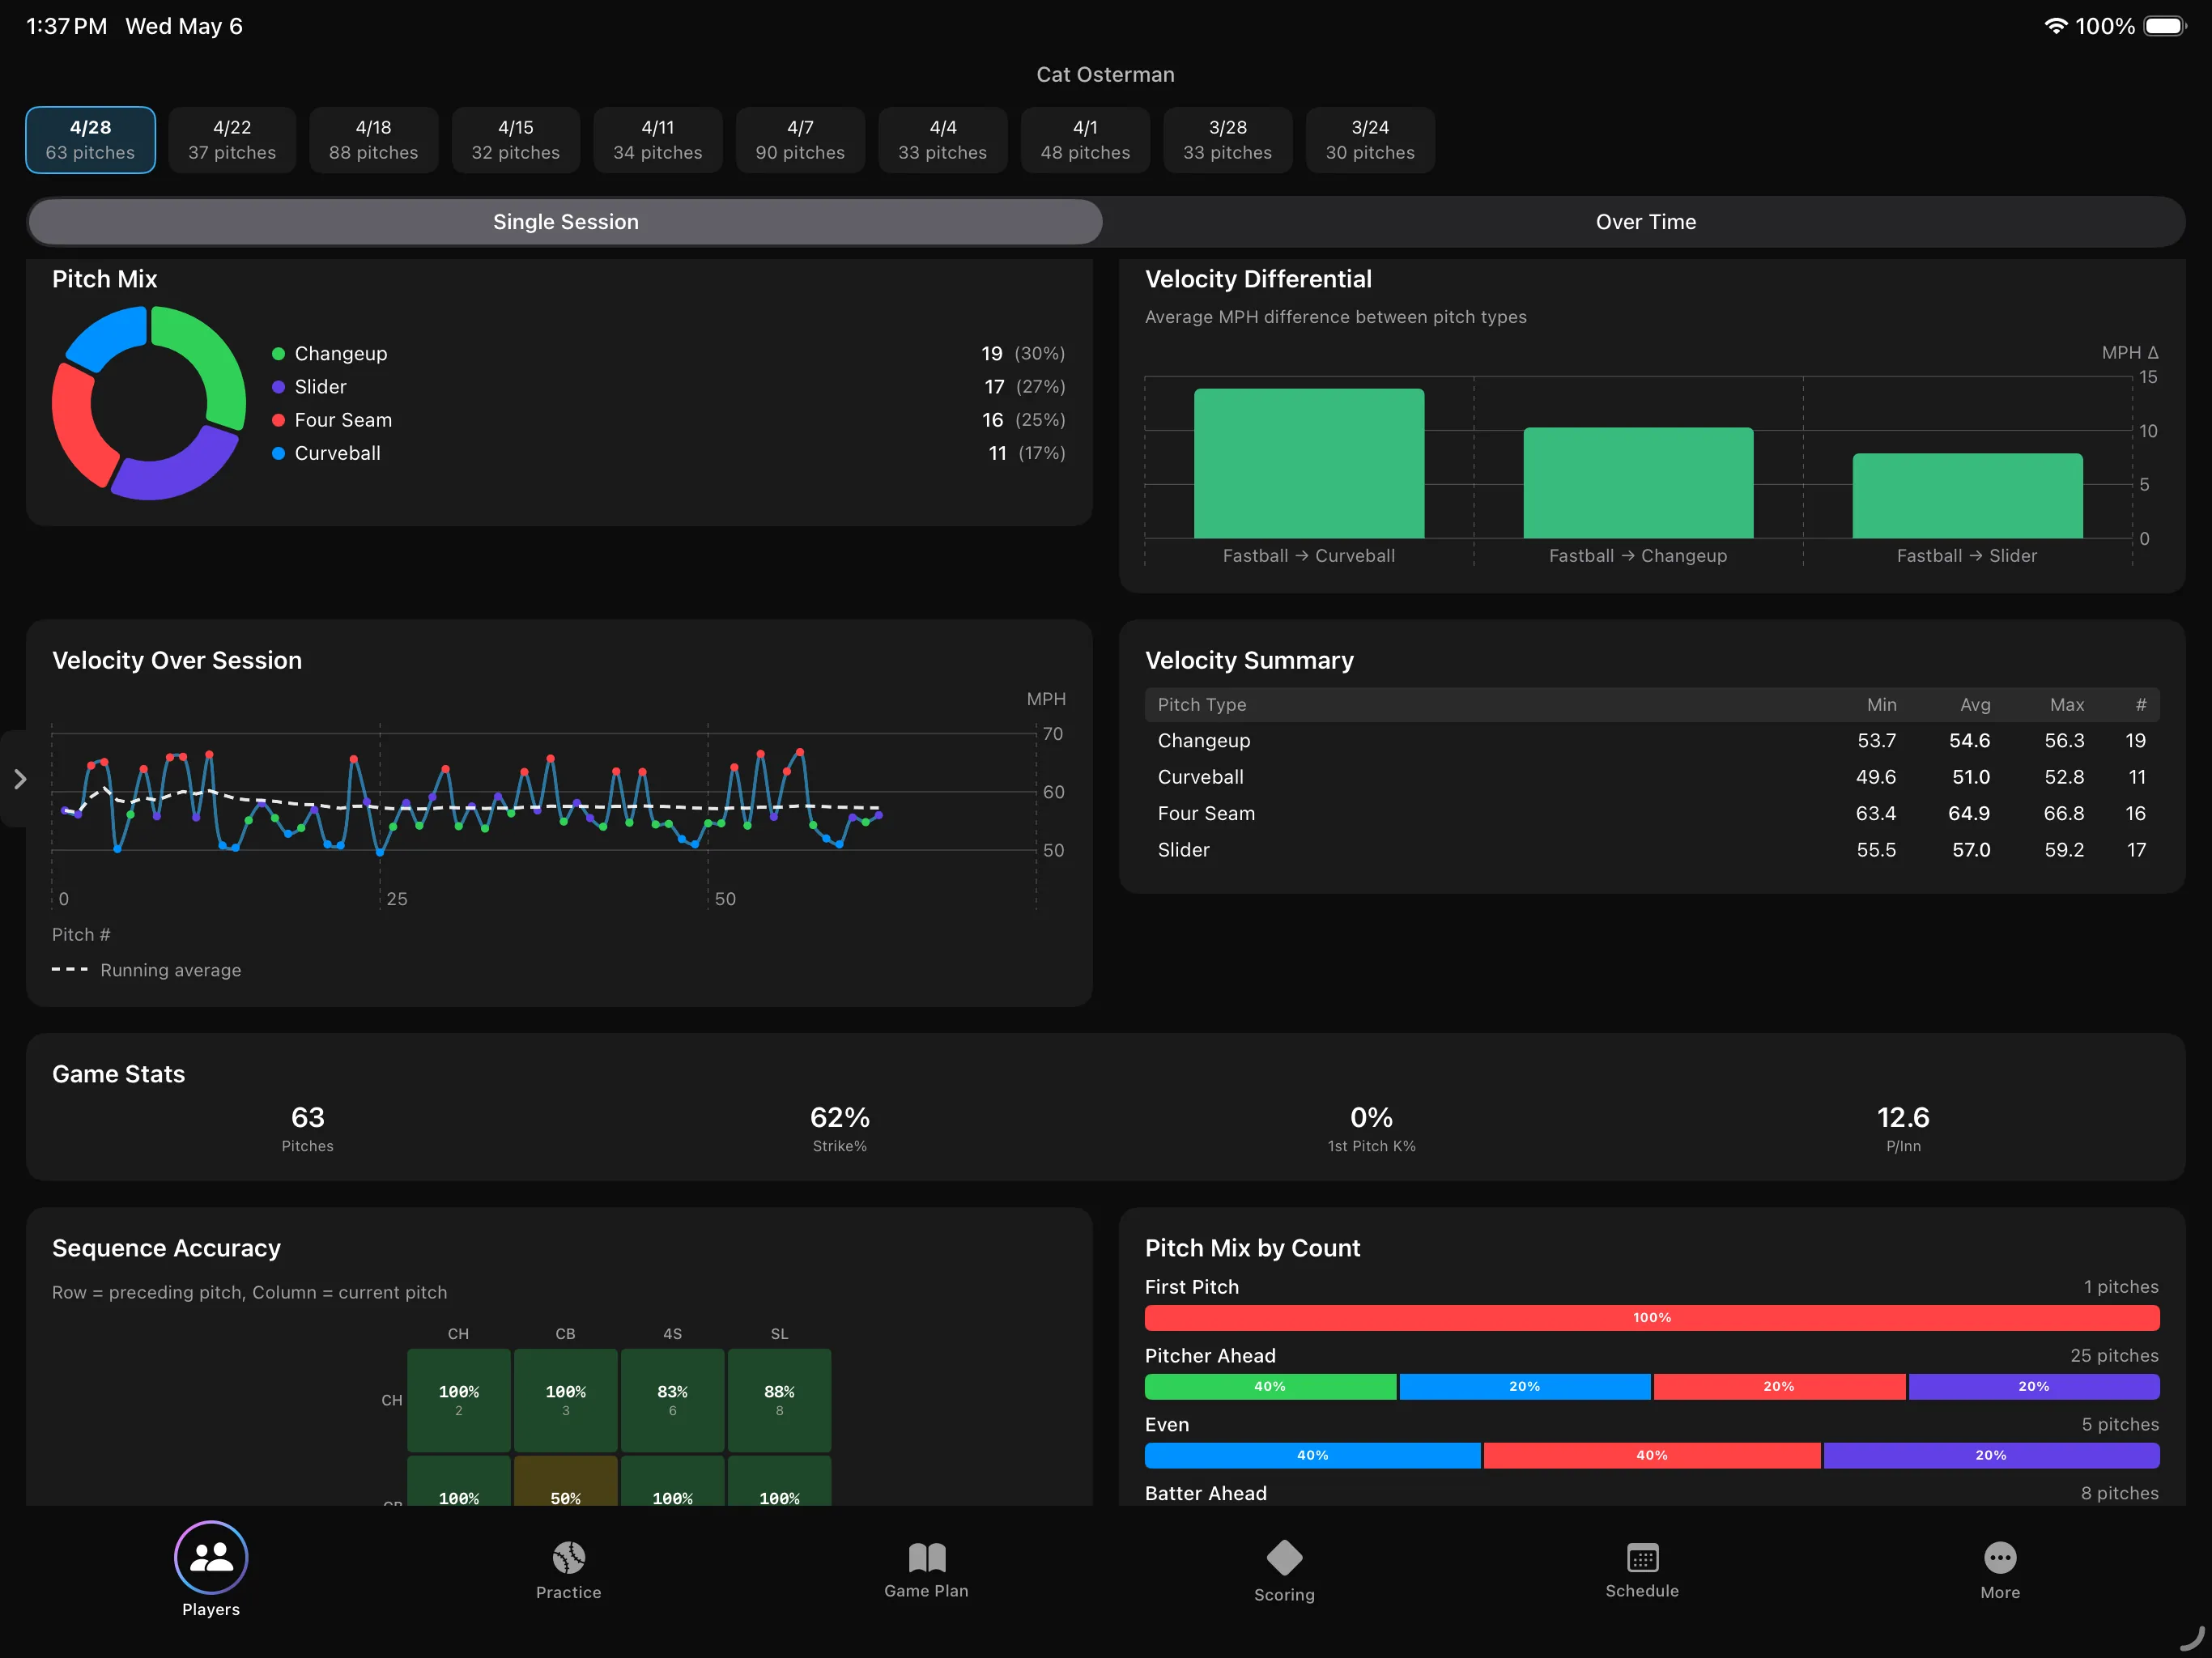Click the Fastball → Changeup bar

pos(1638,483)
